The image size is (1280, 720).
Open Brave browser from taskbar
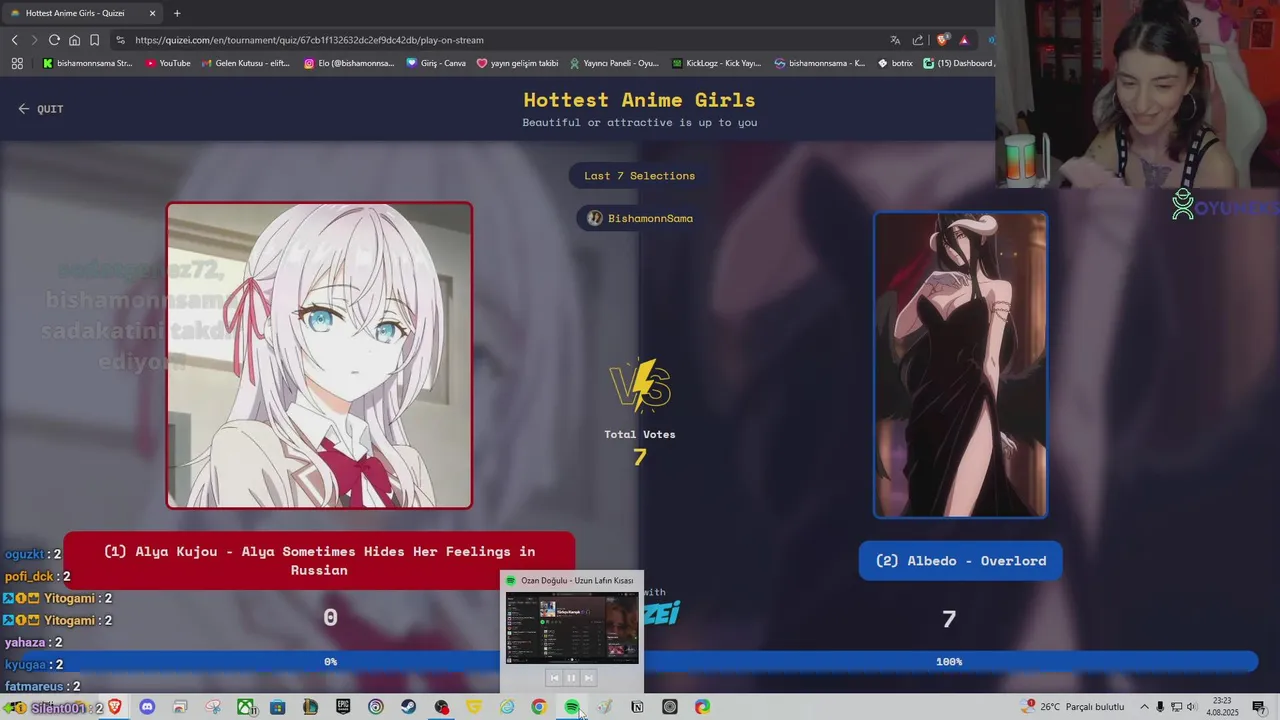115,707
